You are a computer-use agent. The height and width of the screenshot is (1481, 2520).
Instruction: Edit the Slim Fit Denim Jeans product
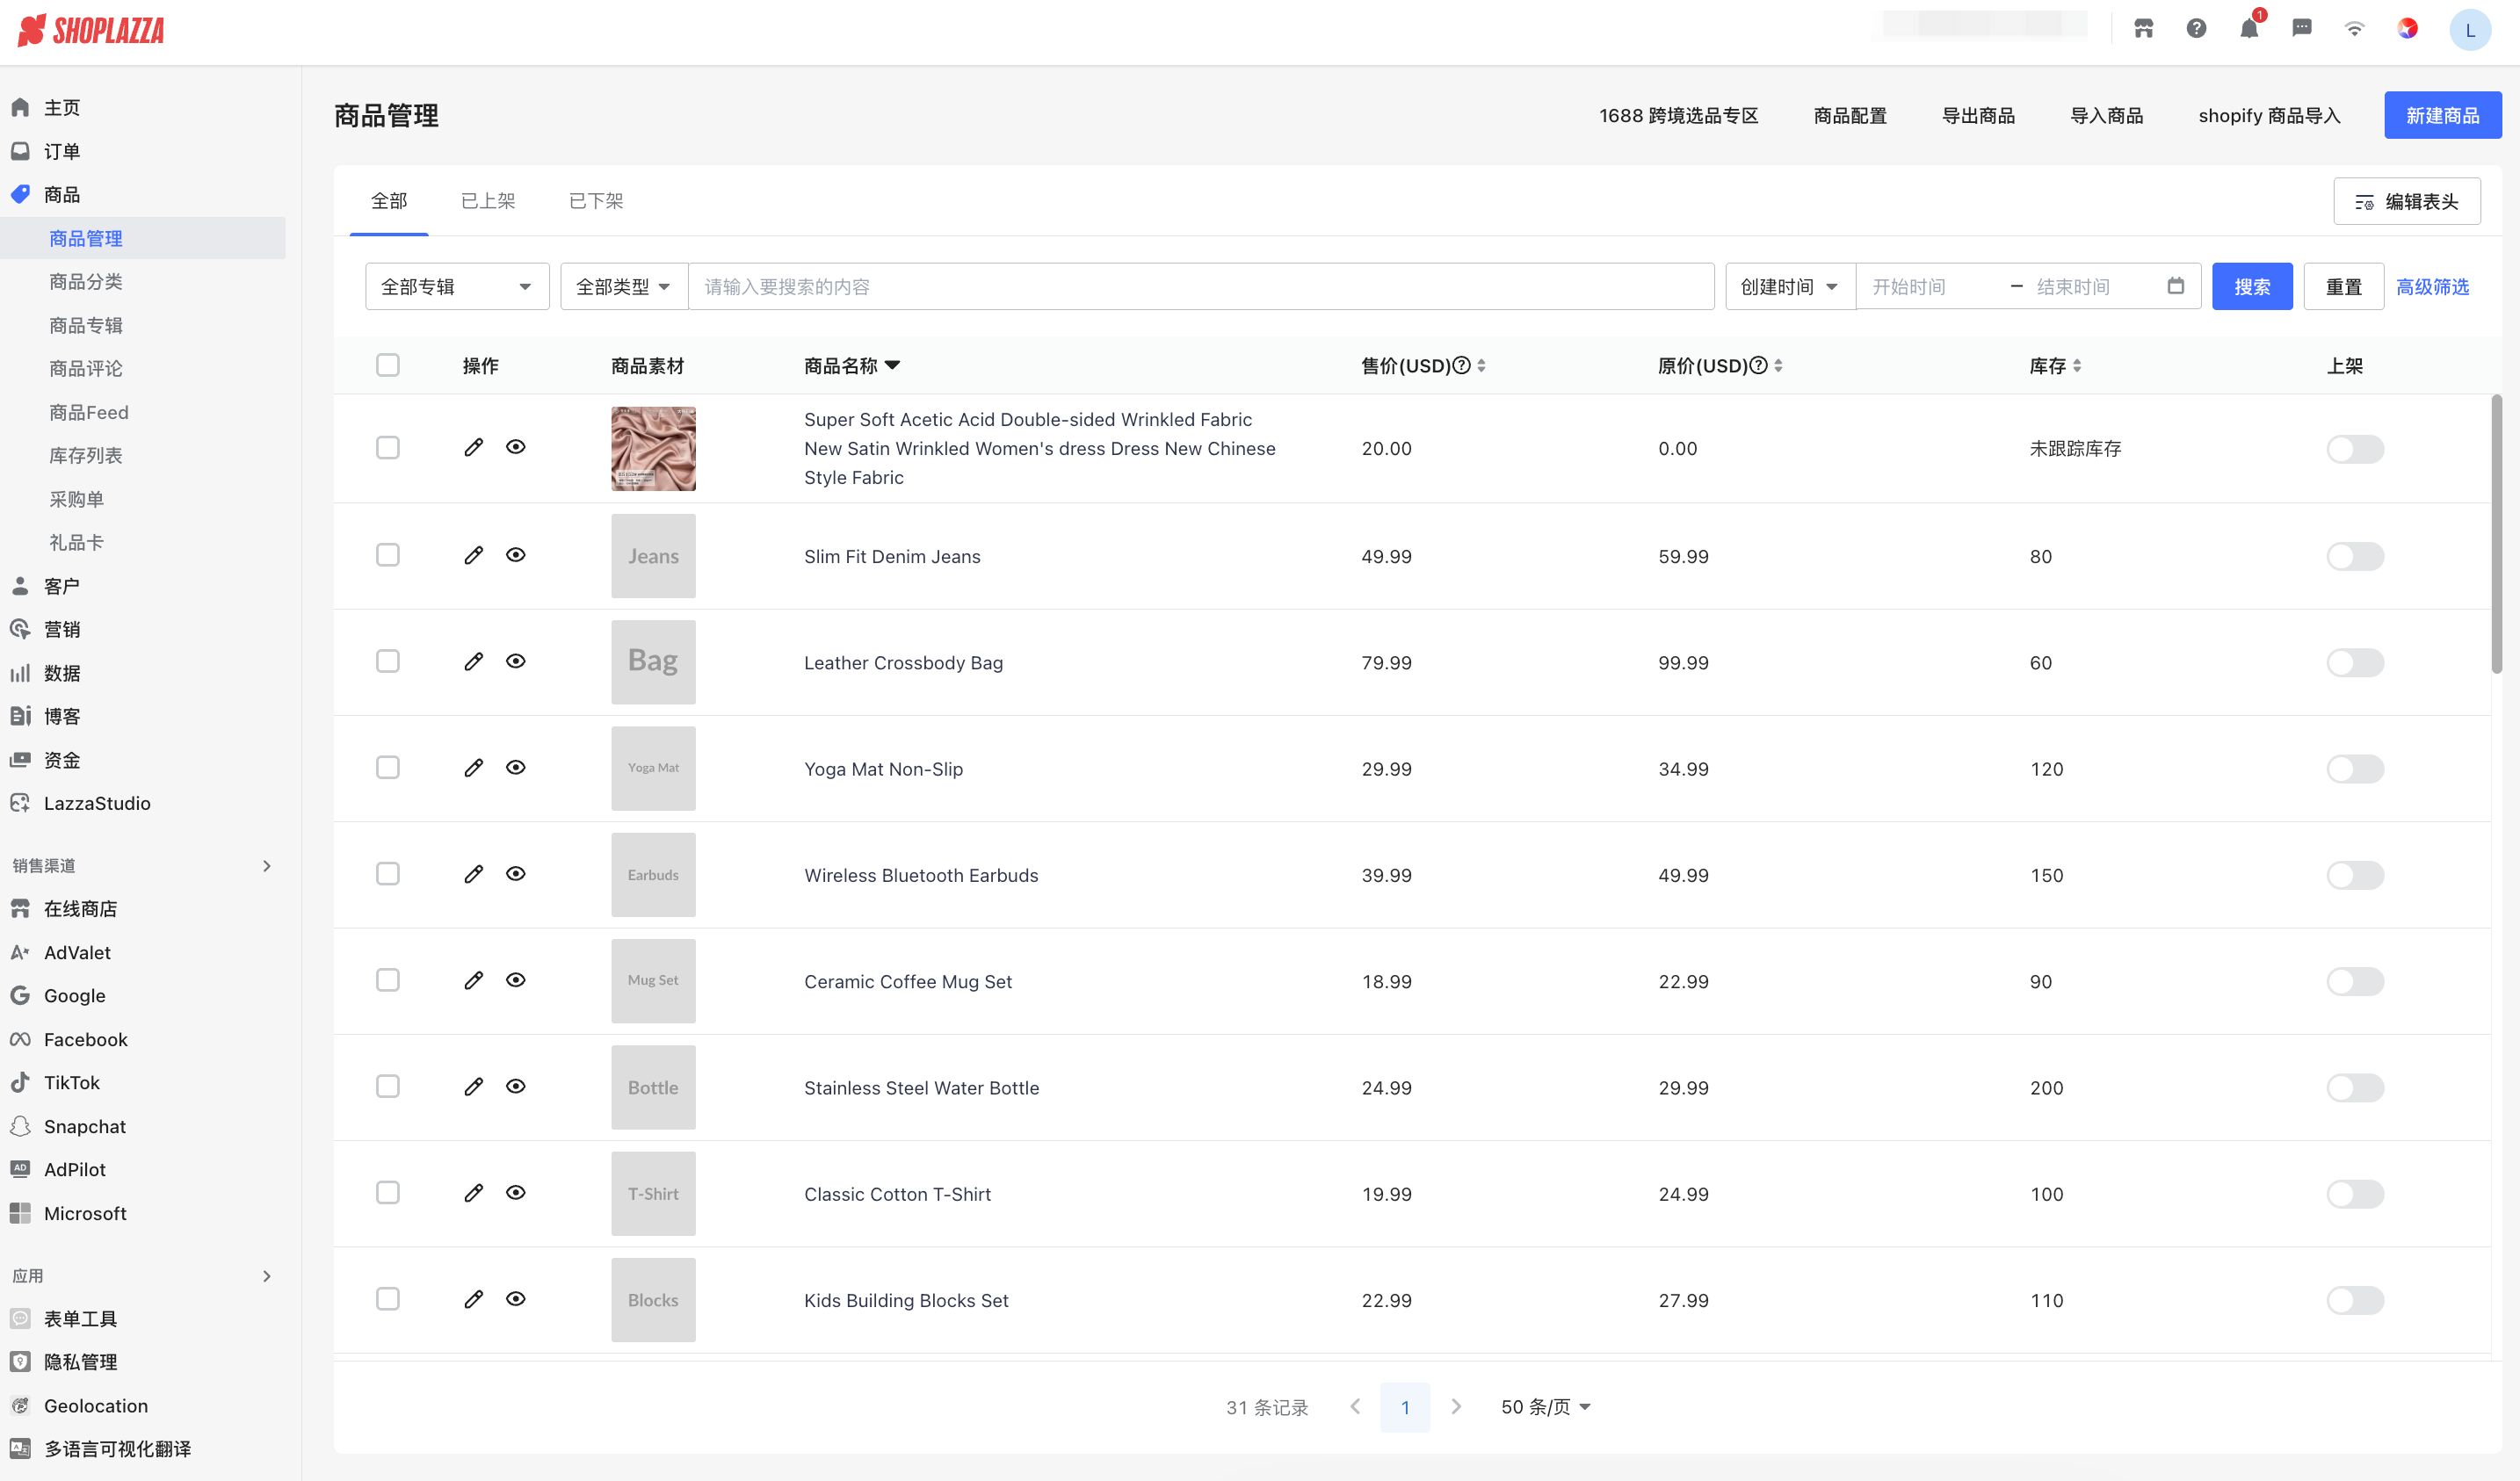[x=474, y=555]
